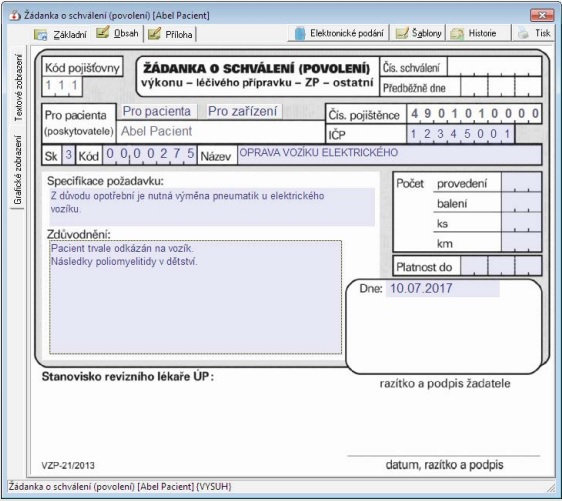The height and width of the screenshot is (501, 562).
Task: Switch to Grafické zobrazení tab
Action: click(18, 170)
